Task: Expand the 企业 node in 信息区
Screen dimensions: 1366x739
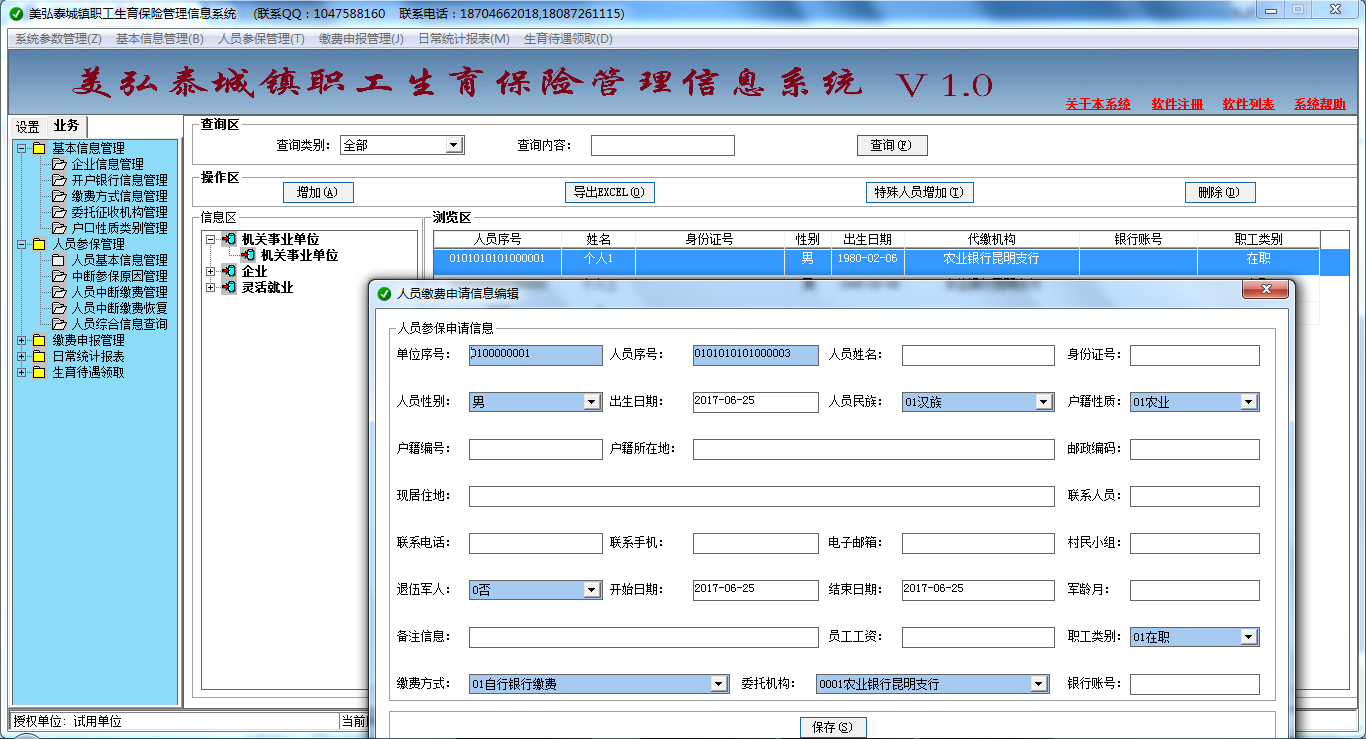Action: (210, 271)
